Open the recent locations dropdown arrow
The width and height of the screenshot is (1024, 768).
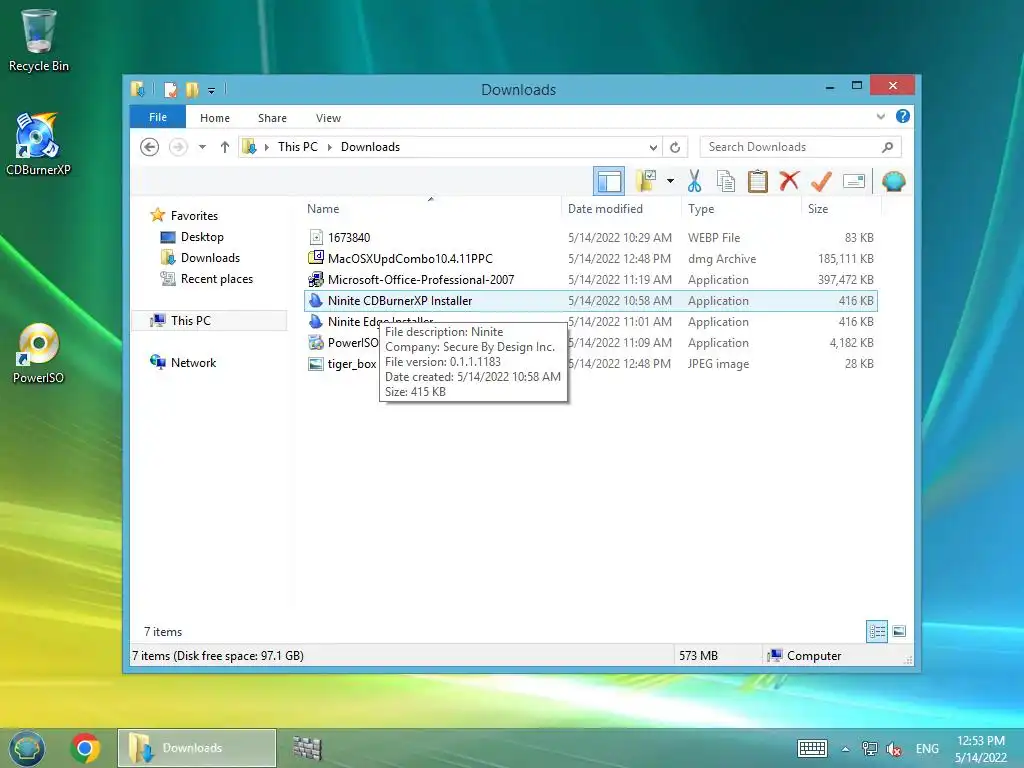[202, 147]
